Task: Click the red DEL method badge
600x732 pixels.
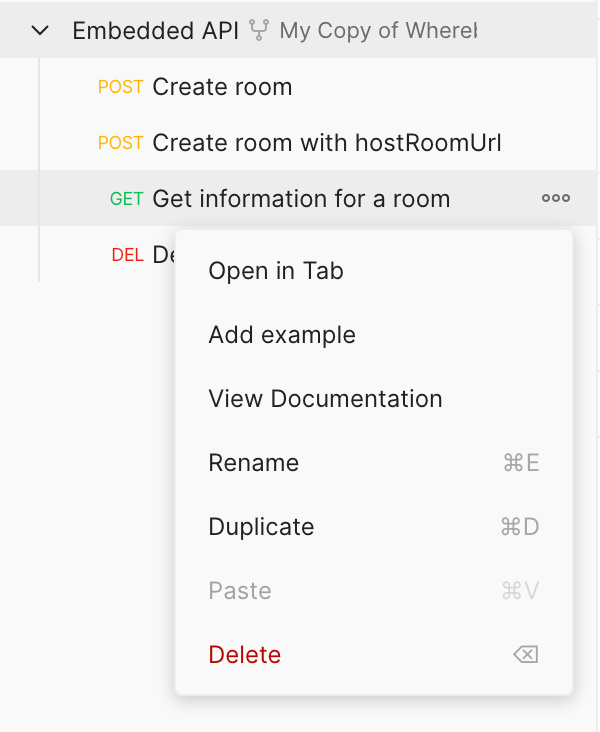Action: (127, 255)
